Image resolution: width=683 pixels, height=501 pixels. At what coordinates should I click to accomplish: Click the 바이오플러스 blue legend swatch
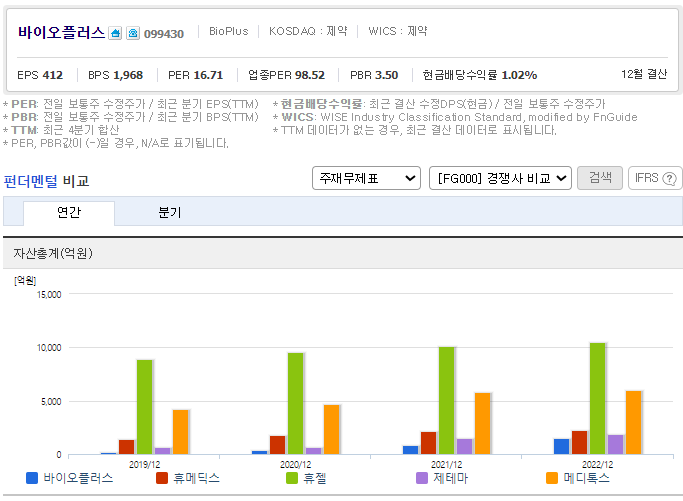[32, 478]
